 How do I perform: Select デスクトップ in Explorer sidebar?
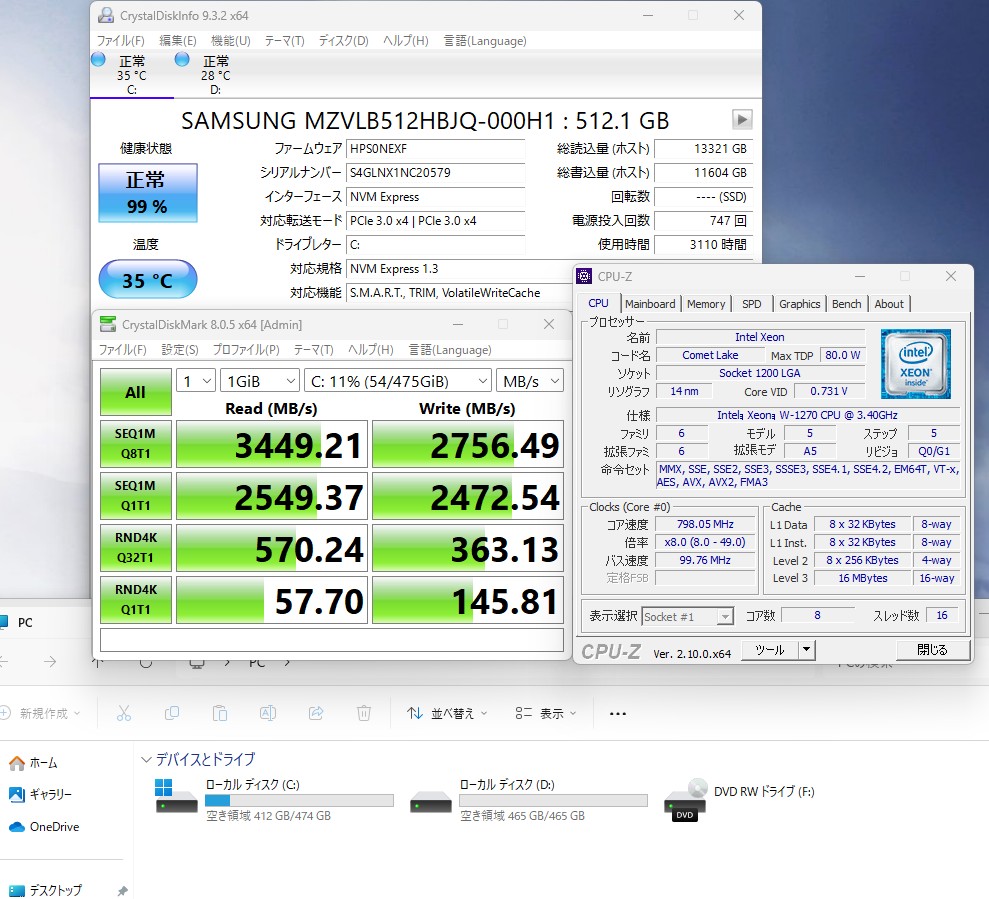coord(45,890)
